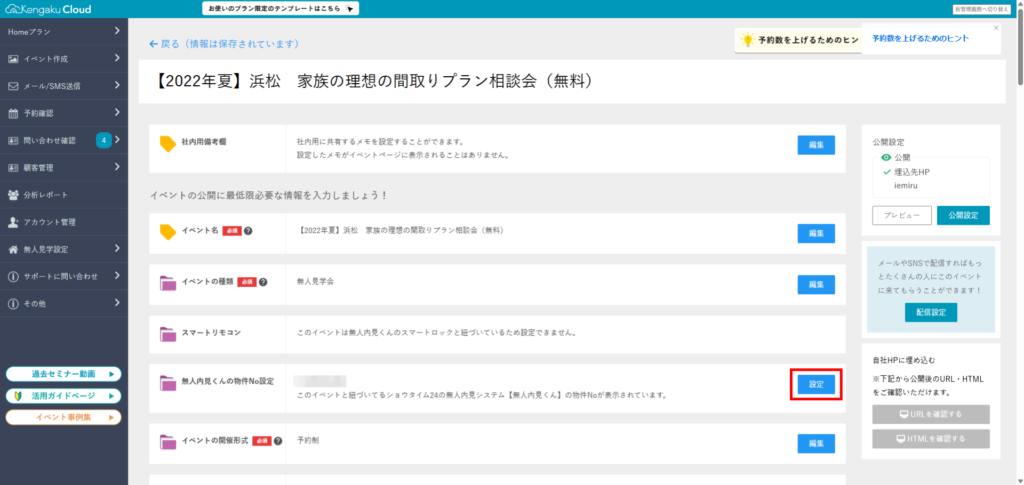Edit the イベント名 row

pos(816,233)
